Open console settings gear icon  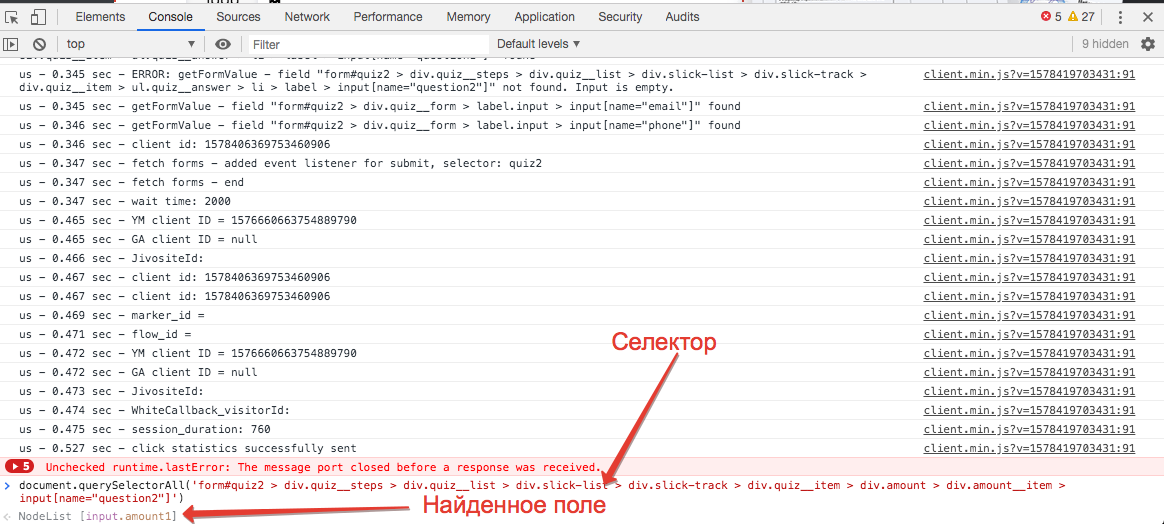[x=1147, y=44]
